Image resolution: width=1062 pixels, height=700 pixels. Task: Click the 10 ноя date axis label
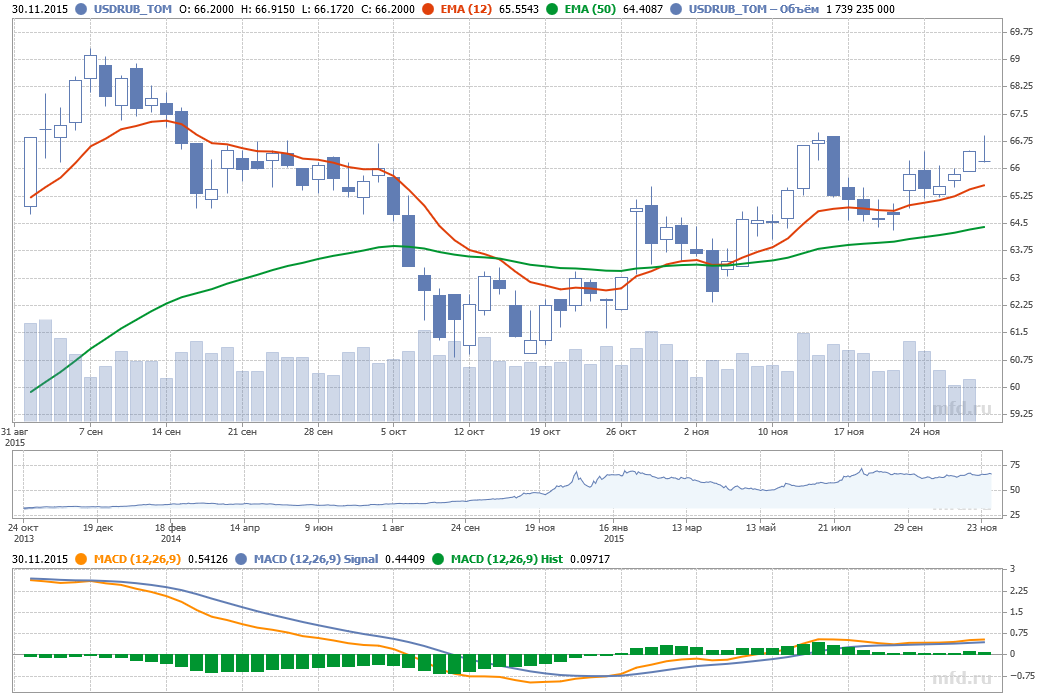click(x=773, y=432)
